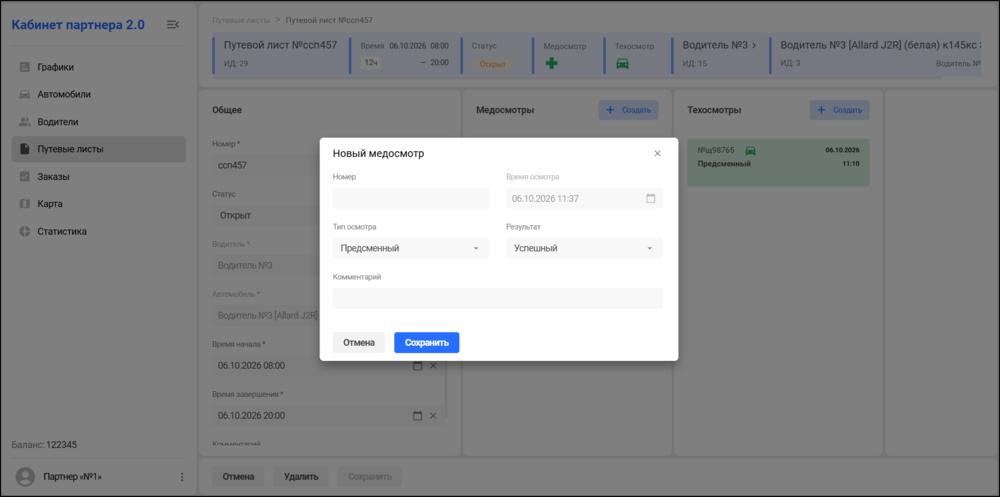This screenshot has width=1000, height=497.
Task: Close the Новый медосмотр dialog
Action: [658, 154]
